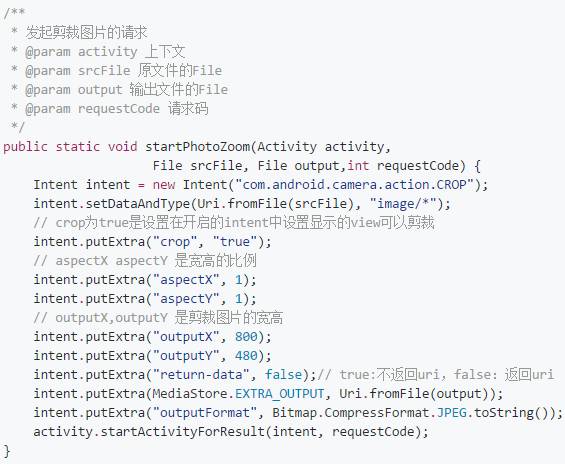Click startActivityForResult method call
Screen dimensions: 565x464
(x=182, y=432)
